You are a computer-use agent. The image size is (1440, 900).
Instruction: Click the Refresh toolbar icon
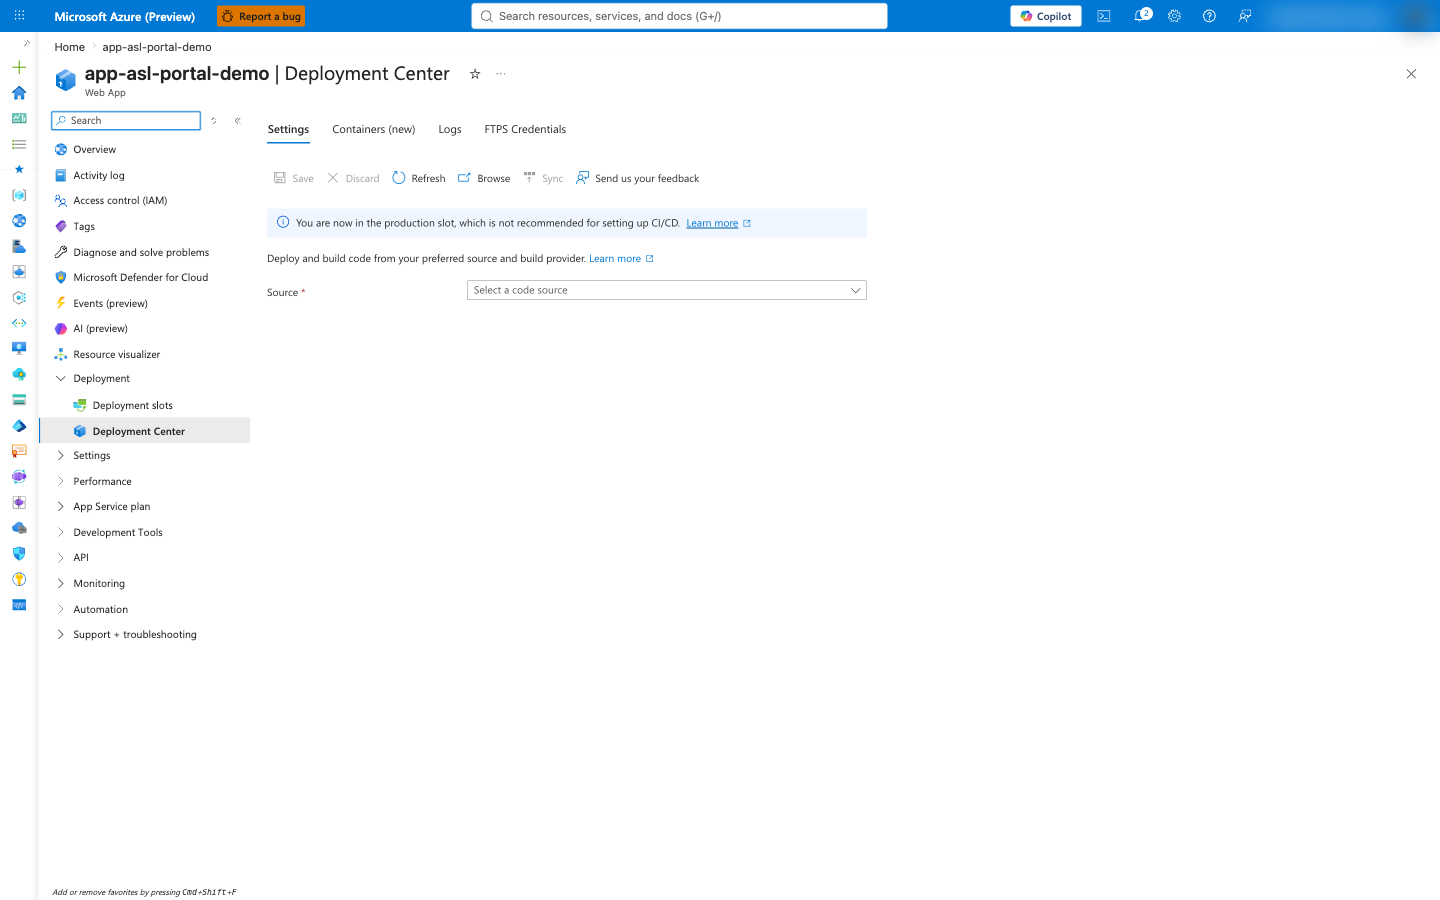pos(419,178)
